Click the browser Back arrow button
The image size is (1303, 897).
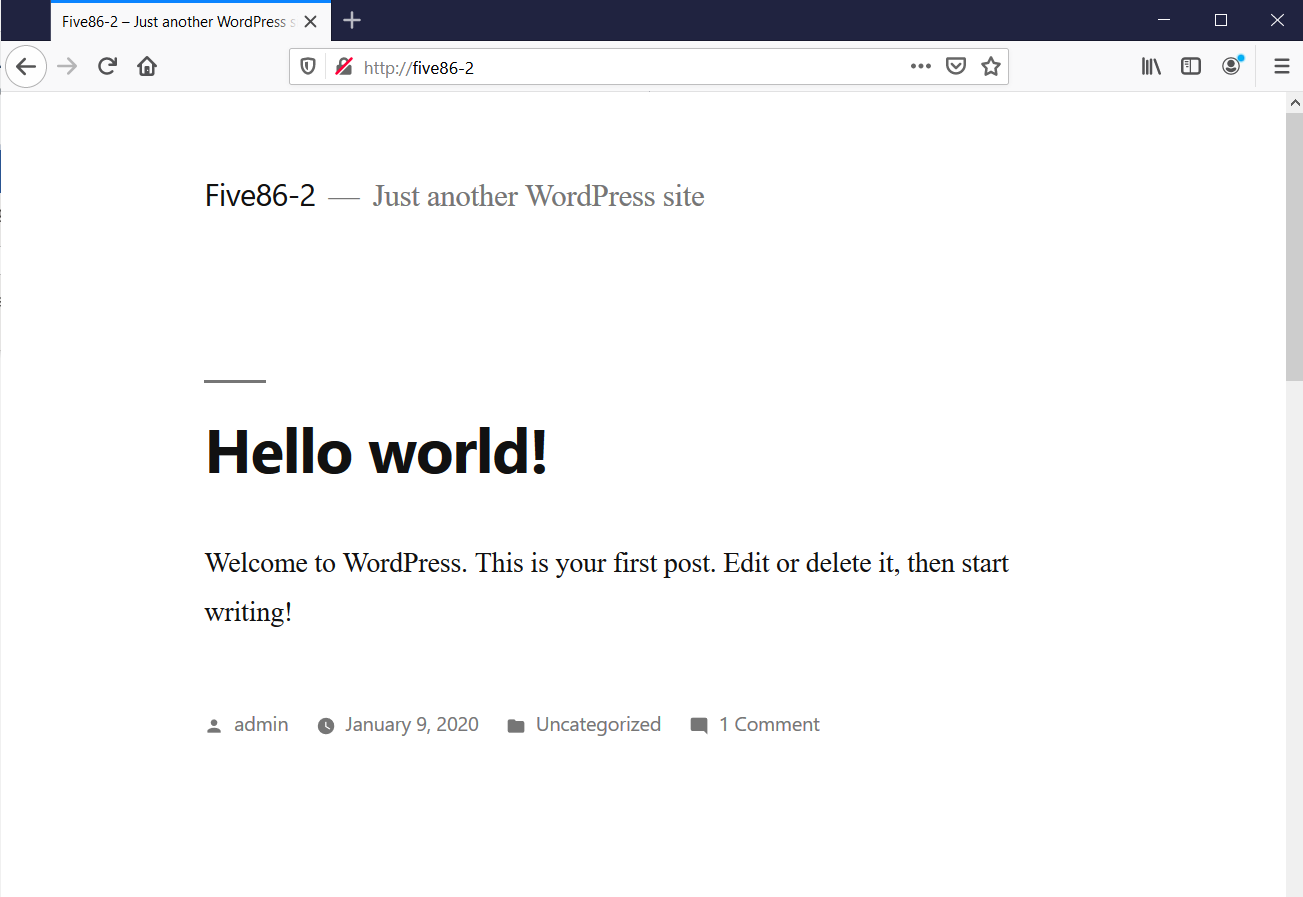(x=26, y=67)
